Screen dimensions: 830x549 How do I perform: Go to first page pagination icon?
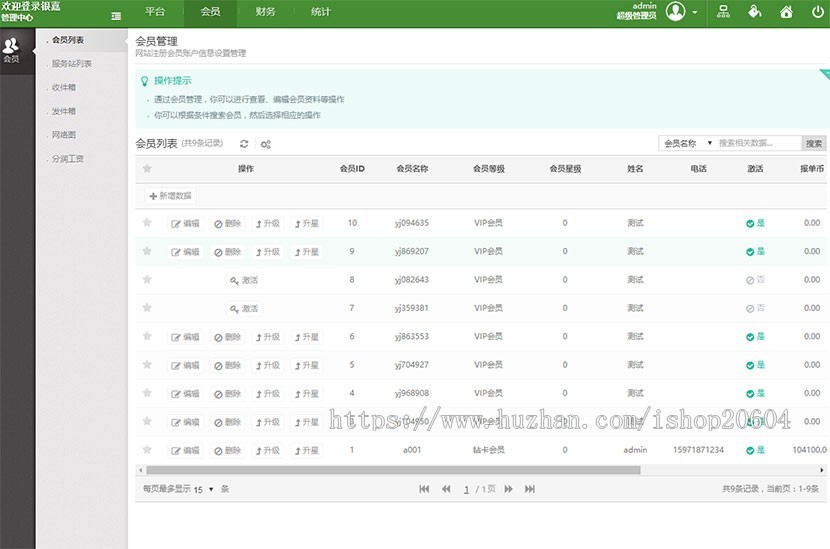tap(424, 489)
